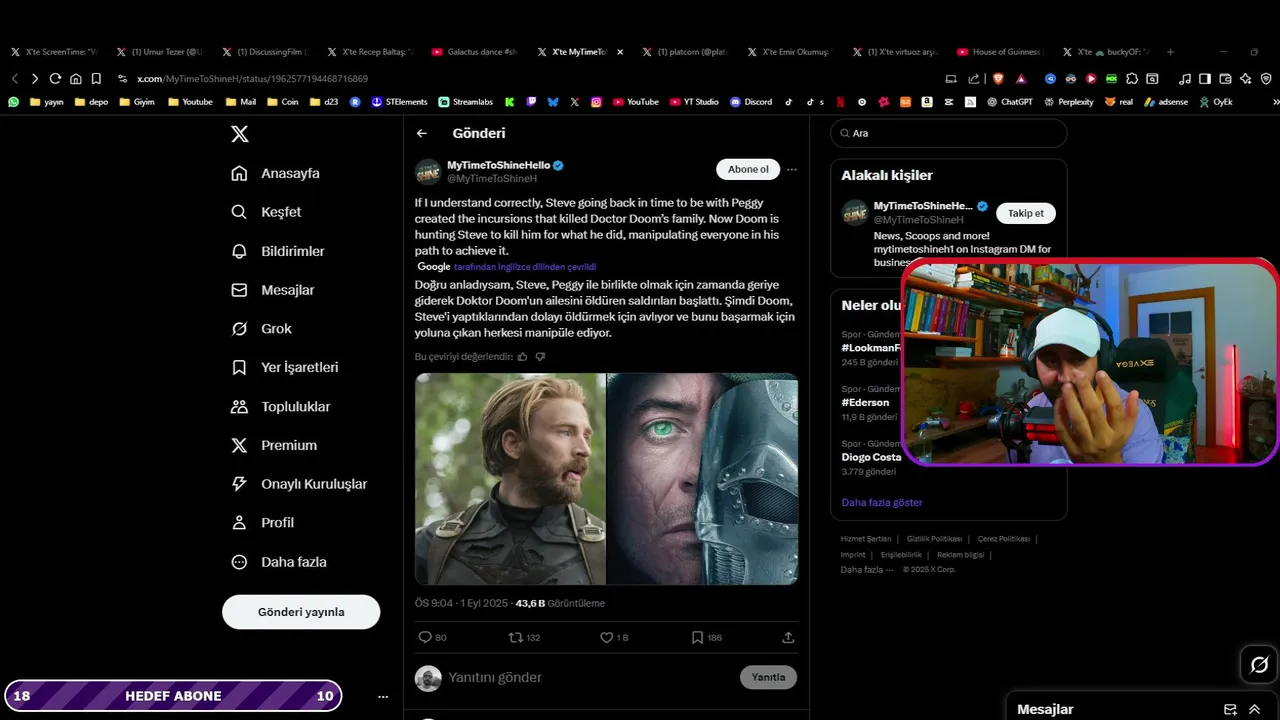
Task: Open Topluluklar in the sidebar
Action: tap(280, 407)
